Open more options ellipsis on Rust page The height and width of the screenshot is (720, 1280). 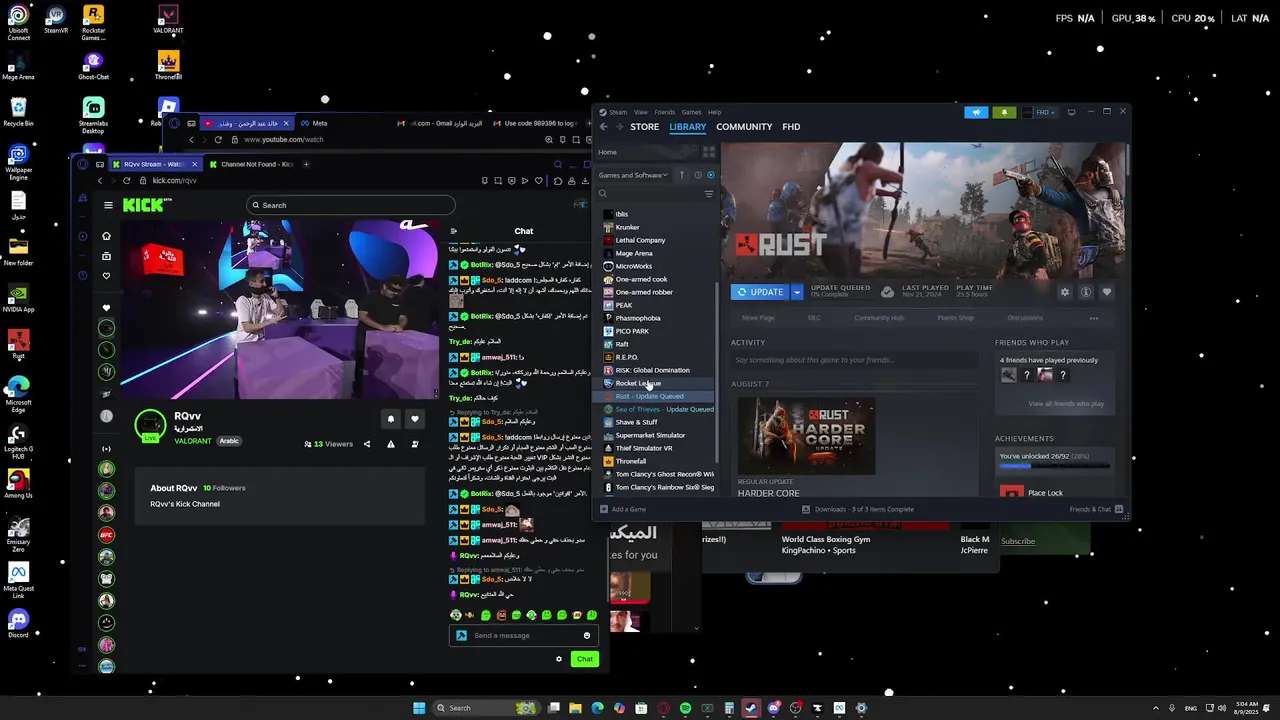tap(1094, 318)
